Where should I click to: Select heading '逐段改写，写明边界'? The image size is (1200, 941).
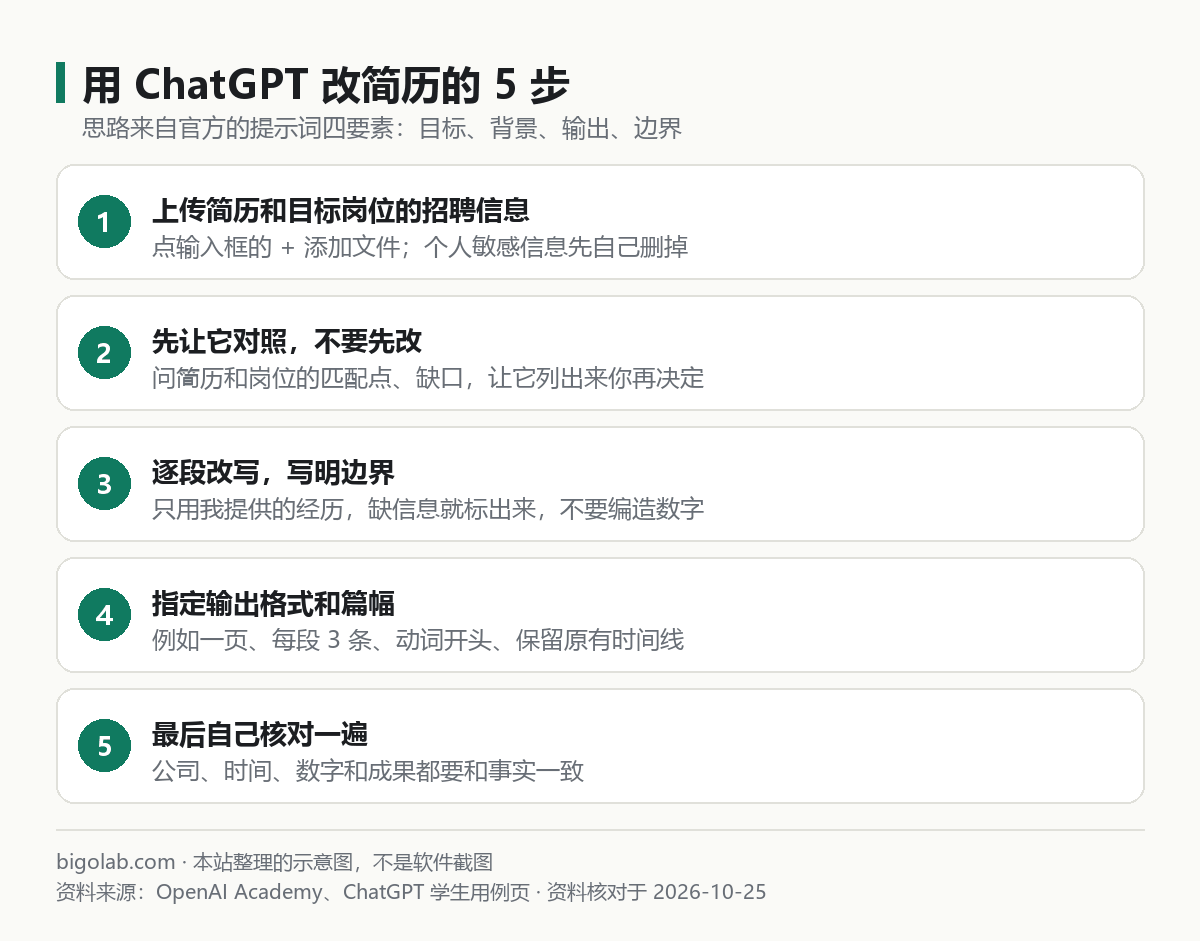click(x=273, y=473)
